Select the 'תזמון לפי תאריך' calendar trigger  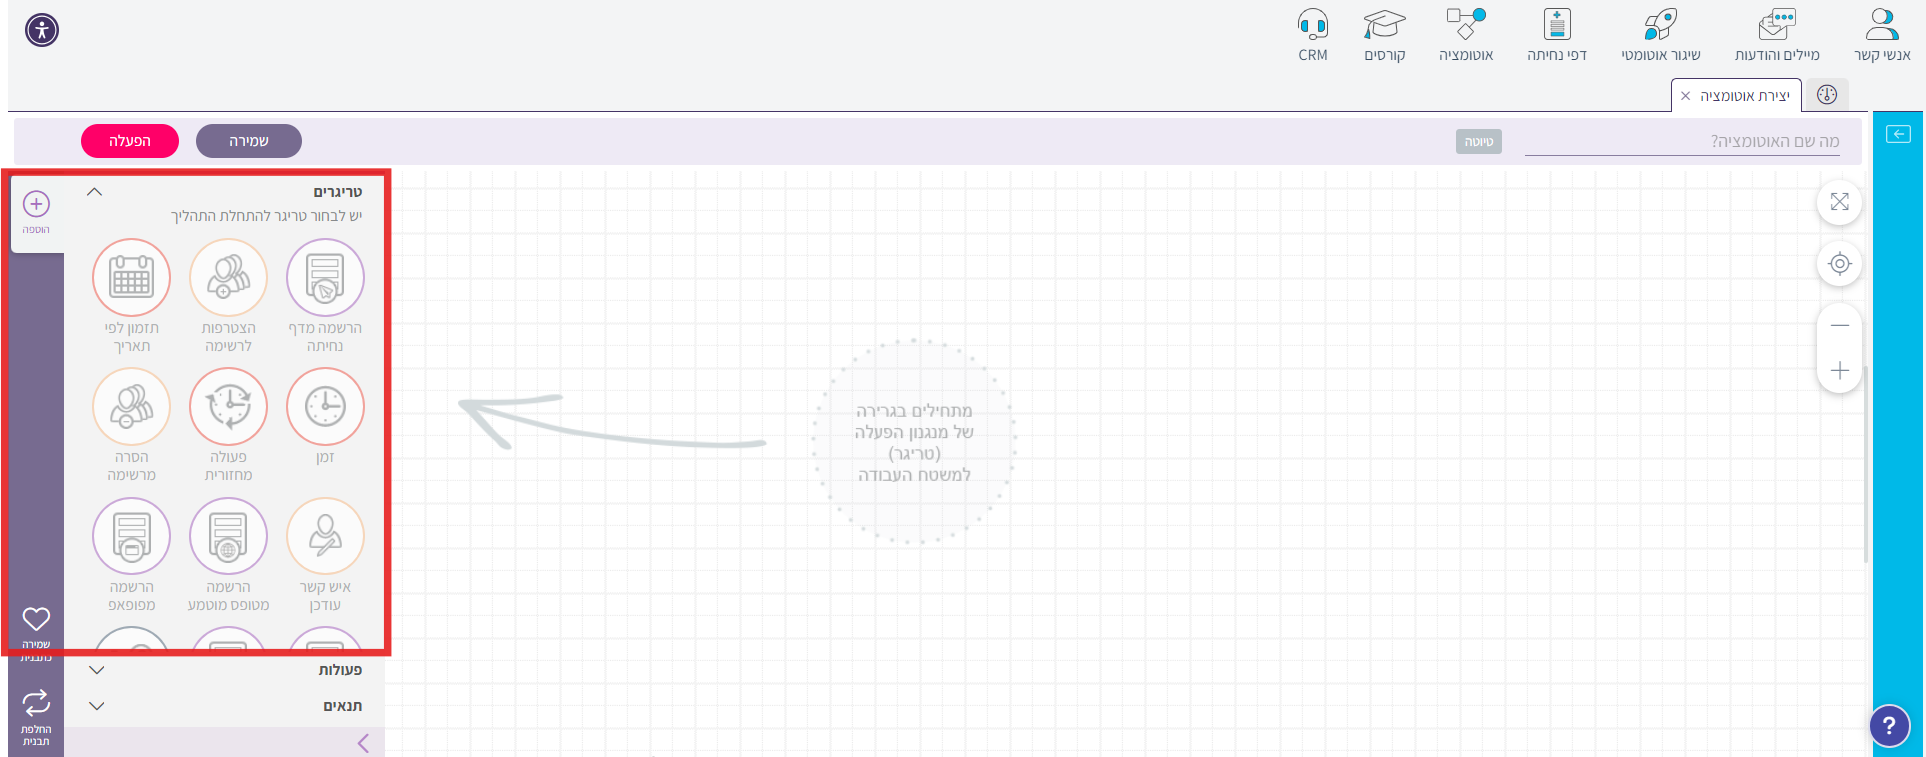131,278
